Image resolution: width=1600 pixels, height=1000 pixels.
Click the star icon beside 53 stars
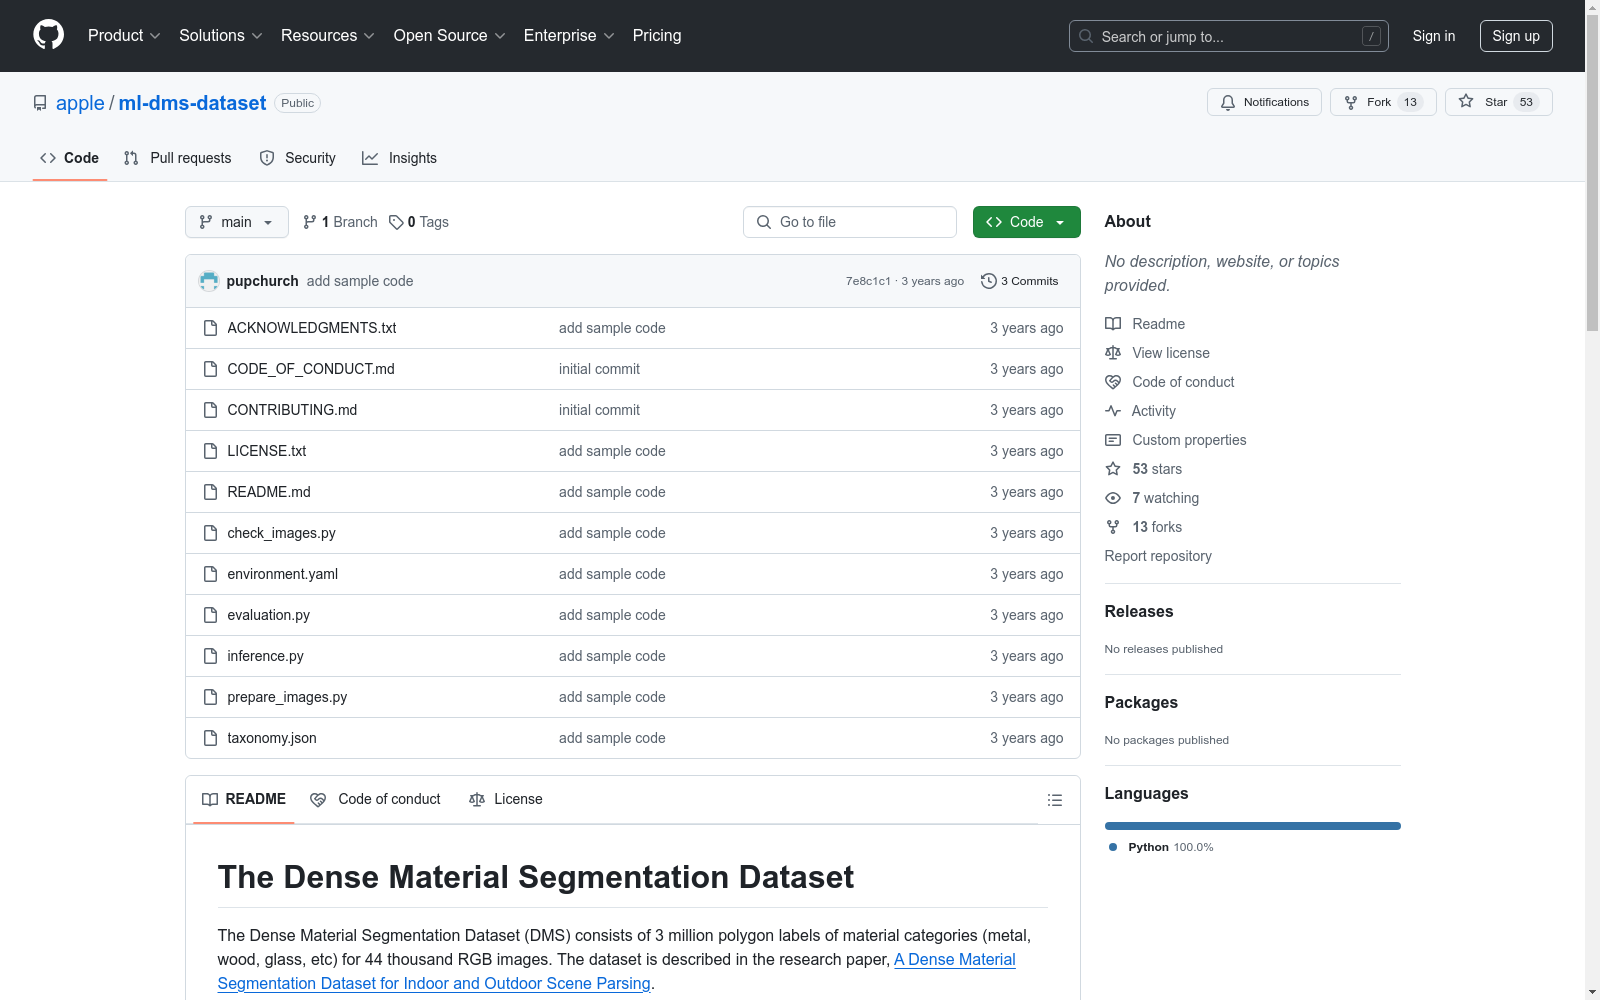click(x=1113, y=469)
